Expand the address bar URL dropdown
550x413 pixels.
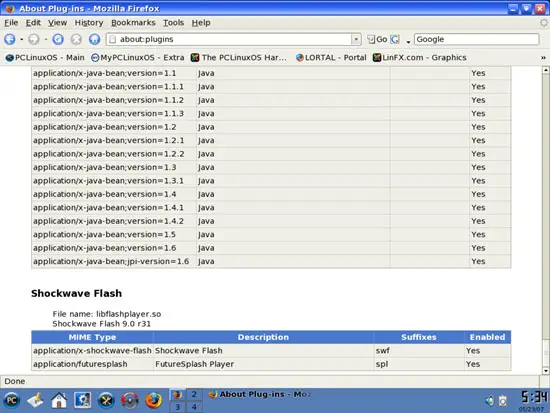click(x=356, y=39)
